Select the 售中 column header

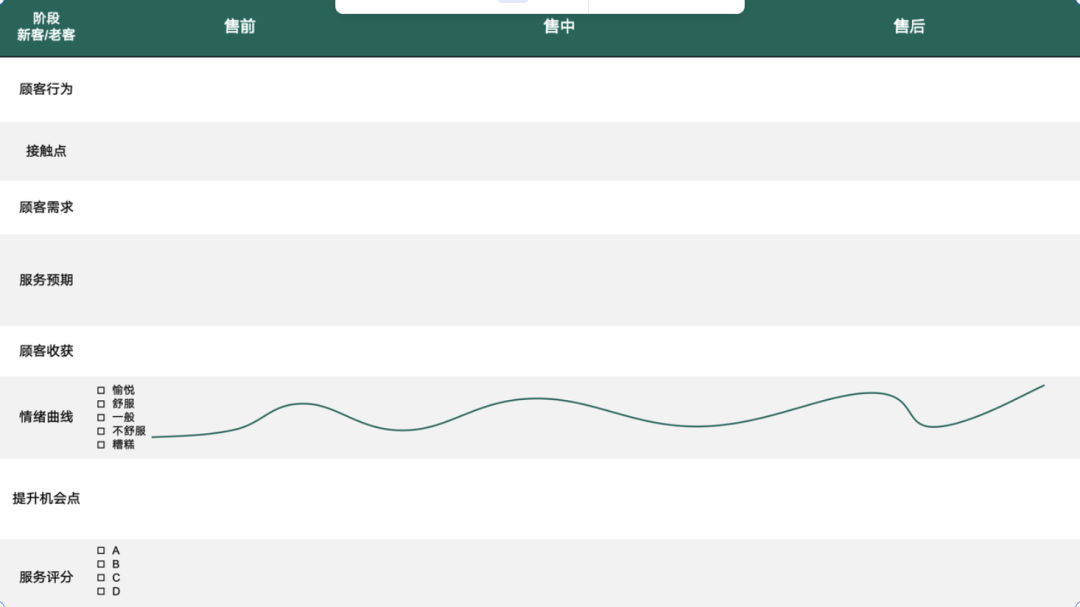point(559,26)
